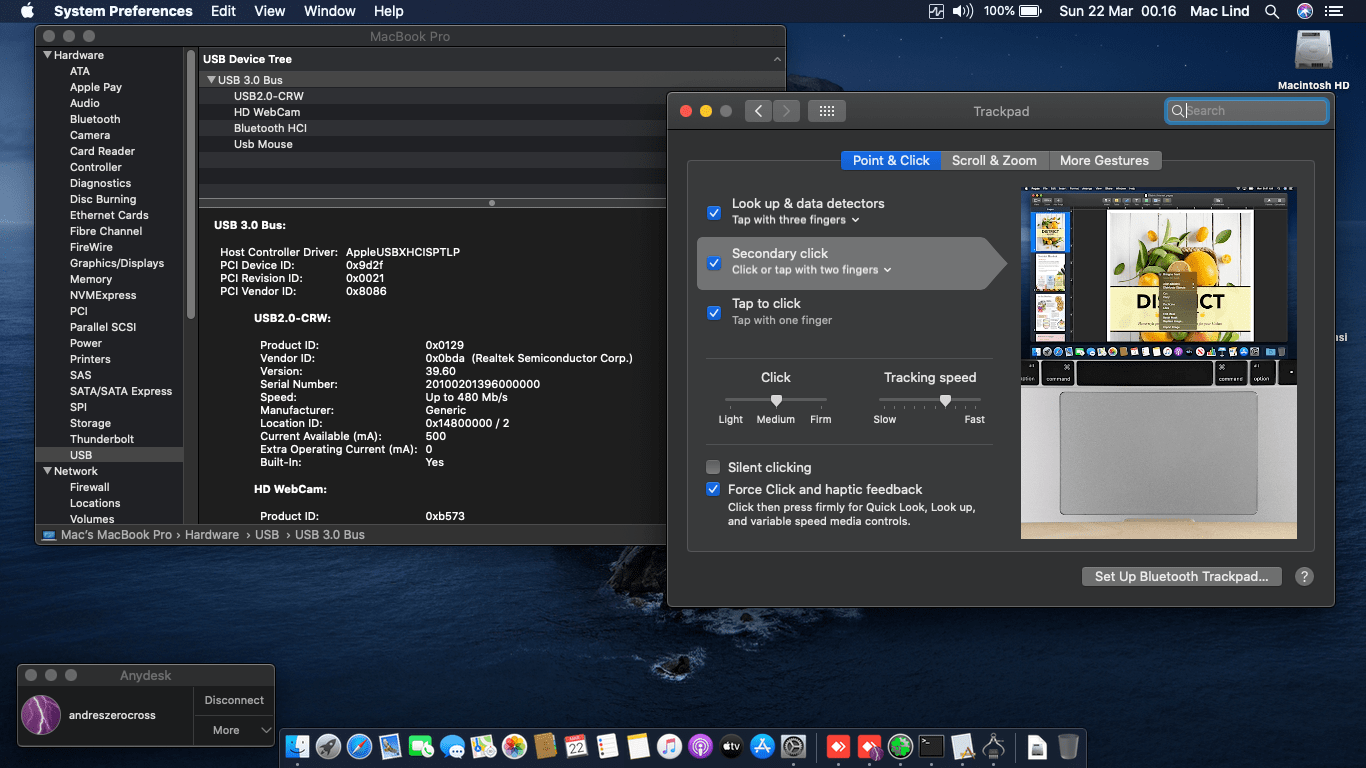Select Bluetooth HCI in USB tree

(x=270, y=128)
